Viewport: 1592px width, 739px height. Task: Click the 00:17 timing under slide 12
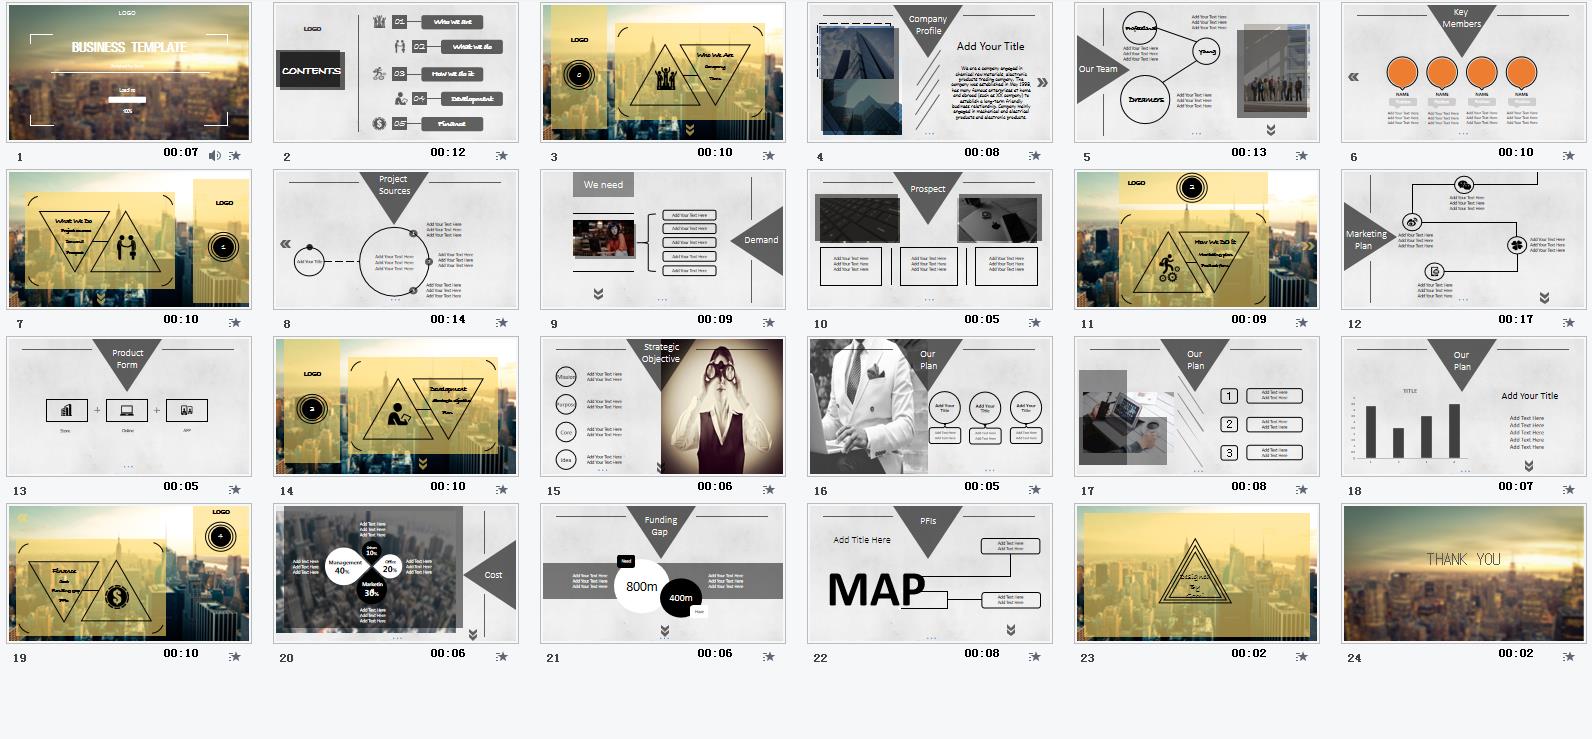[1515, 320]
